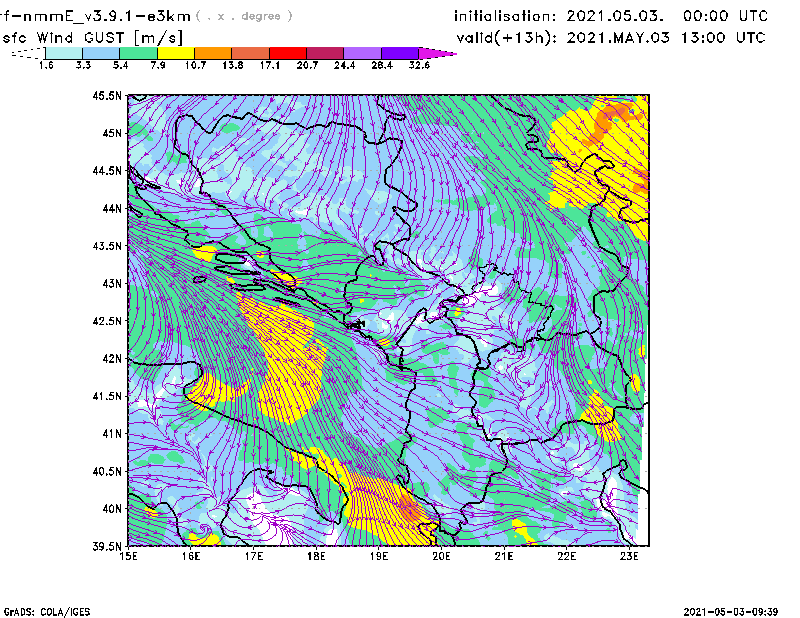Choose the crimson legend swatch above 20.7
Viewport: 800px width, 618px height.
click(x=325, y=53)
